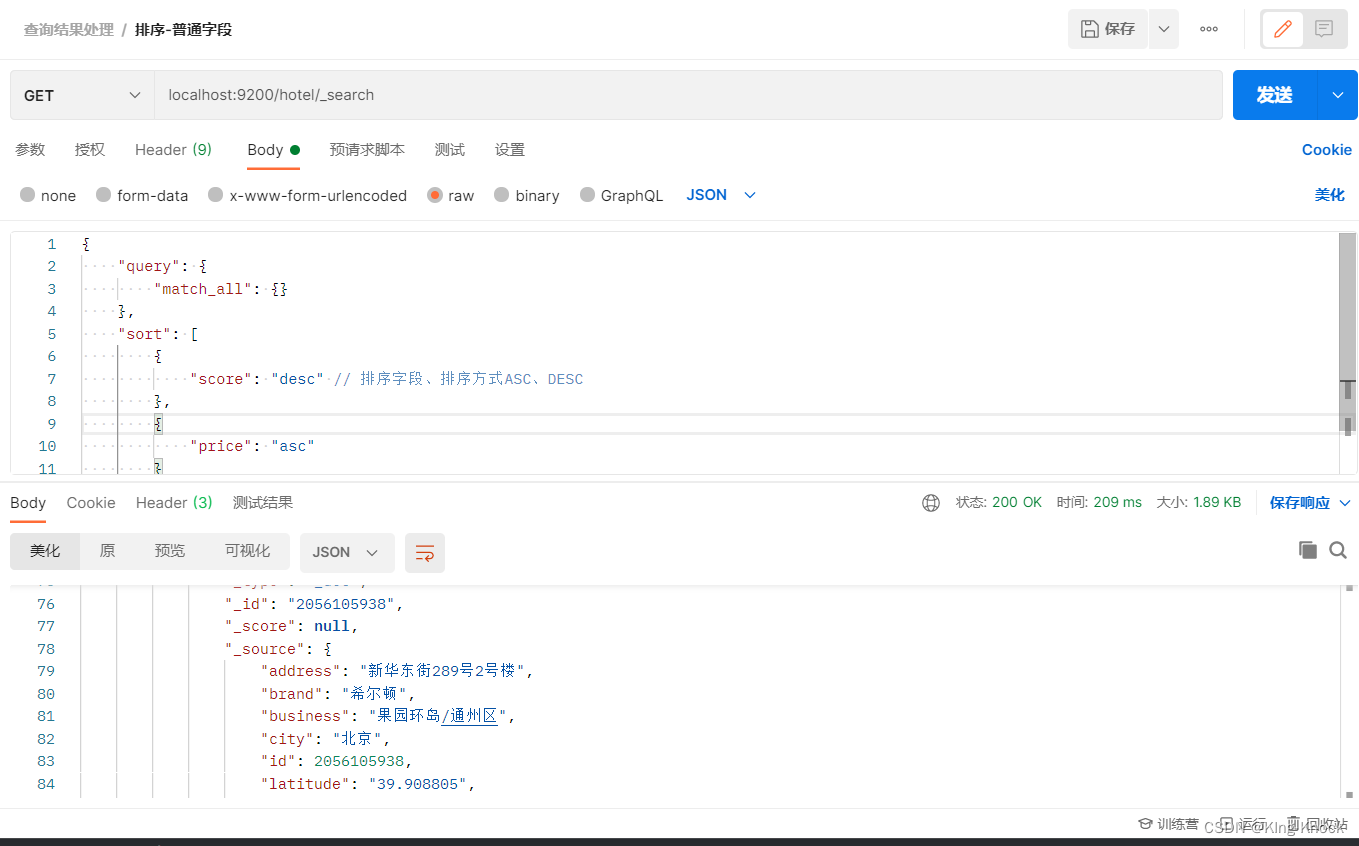Open the three-dots more options menu
The height and width of the screenshot is (846, 1359).
click(x=1209, y=29)
